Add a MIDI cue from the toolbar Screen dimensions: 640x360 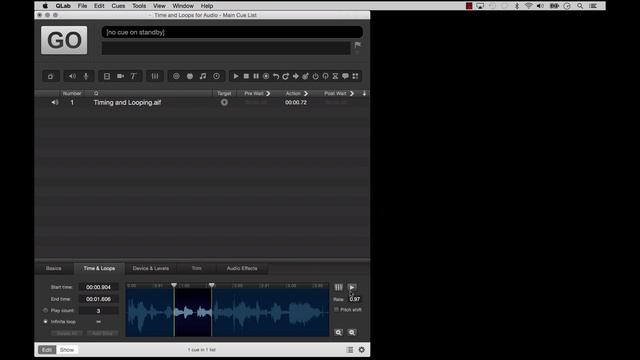(190, 76)
